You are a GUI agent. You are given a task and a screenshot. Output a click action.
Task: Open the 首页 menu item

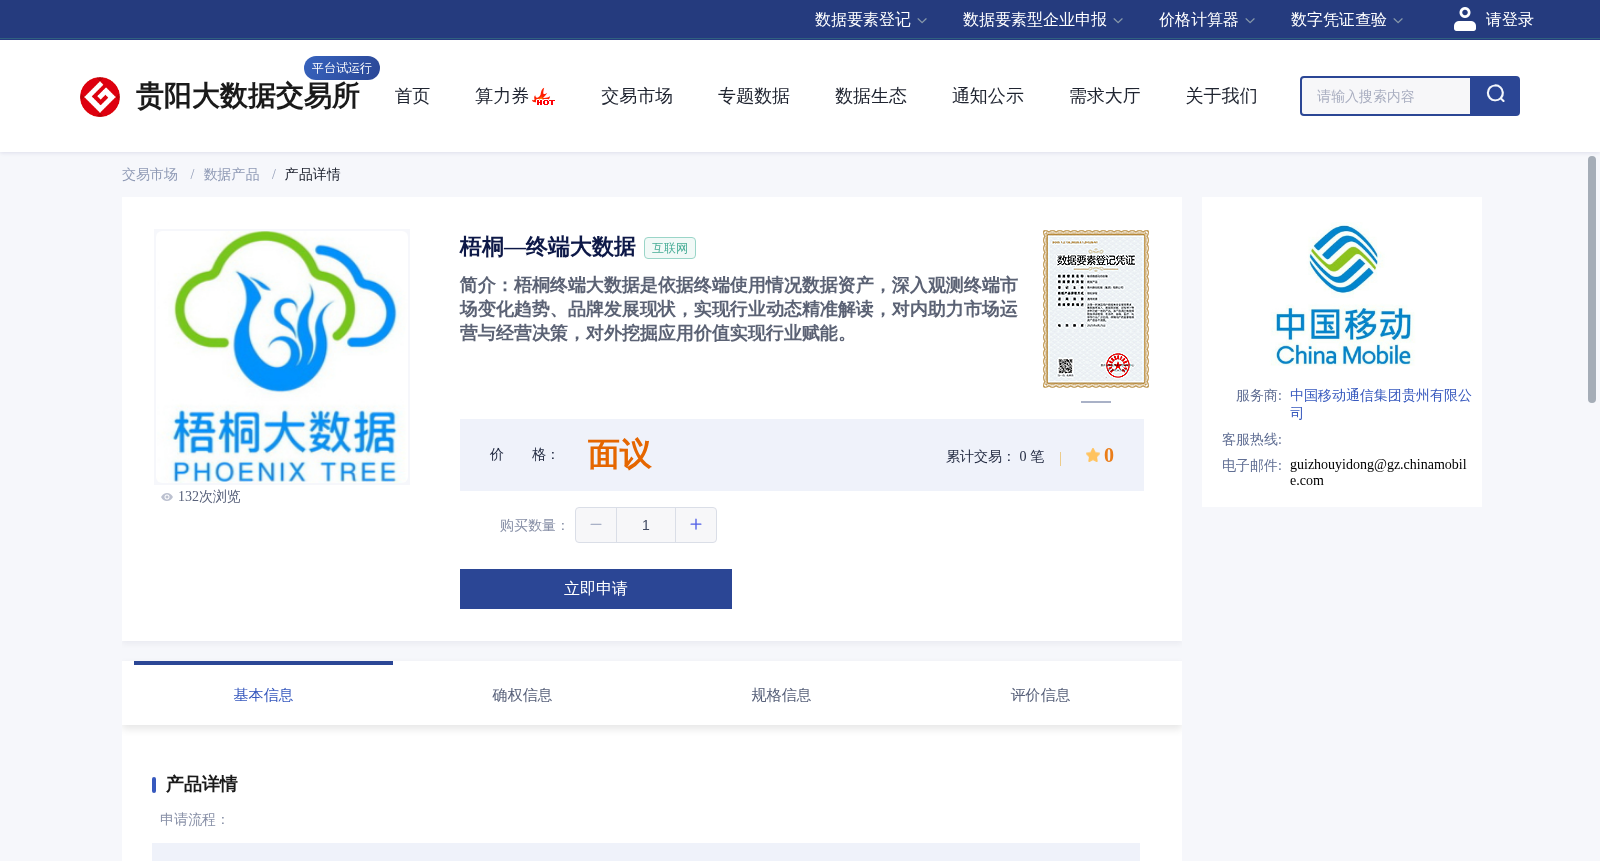click(x=412, y=96)
